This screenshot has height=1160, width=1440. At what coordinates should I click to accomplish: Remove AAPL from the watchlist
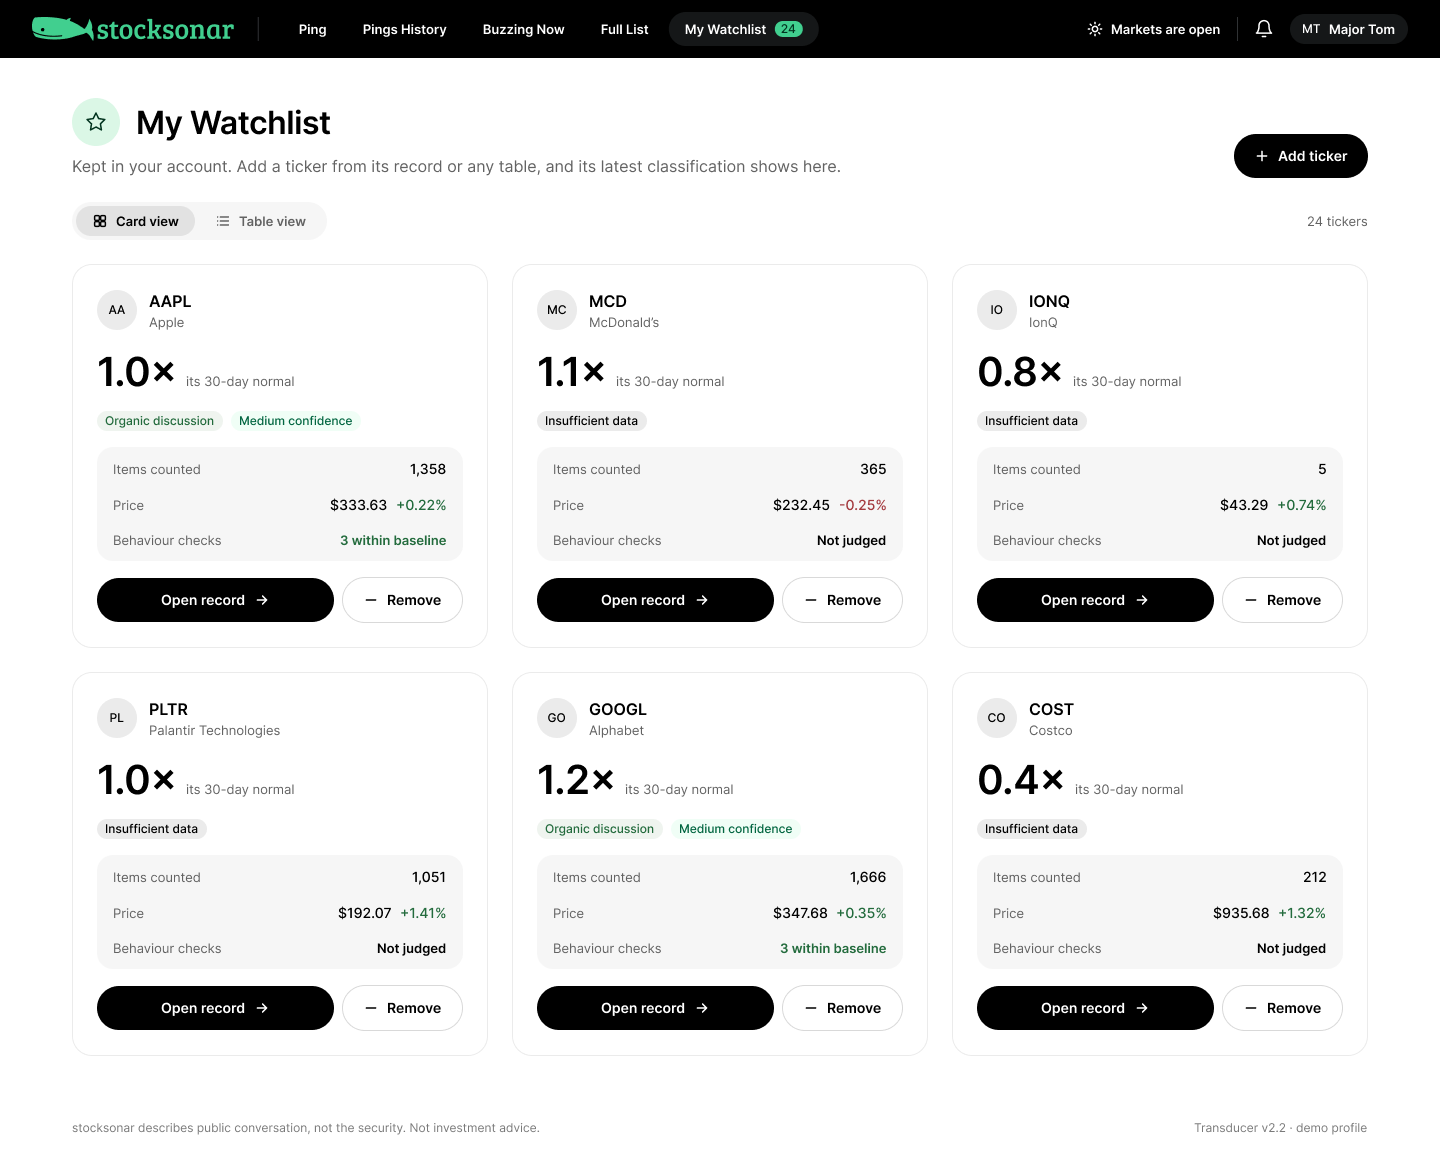402,600
